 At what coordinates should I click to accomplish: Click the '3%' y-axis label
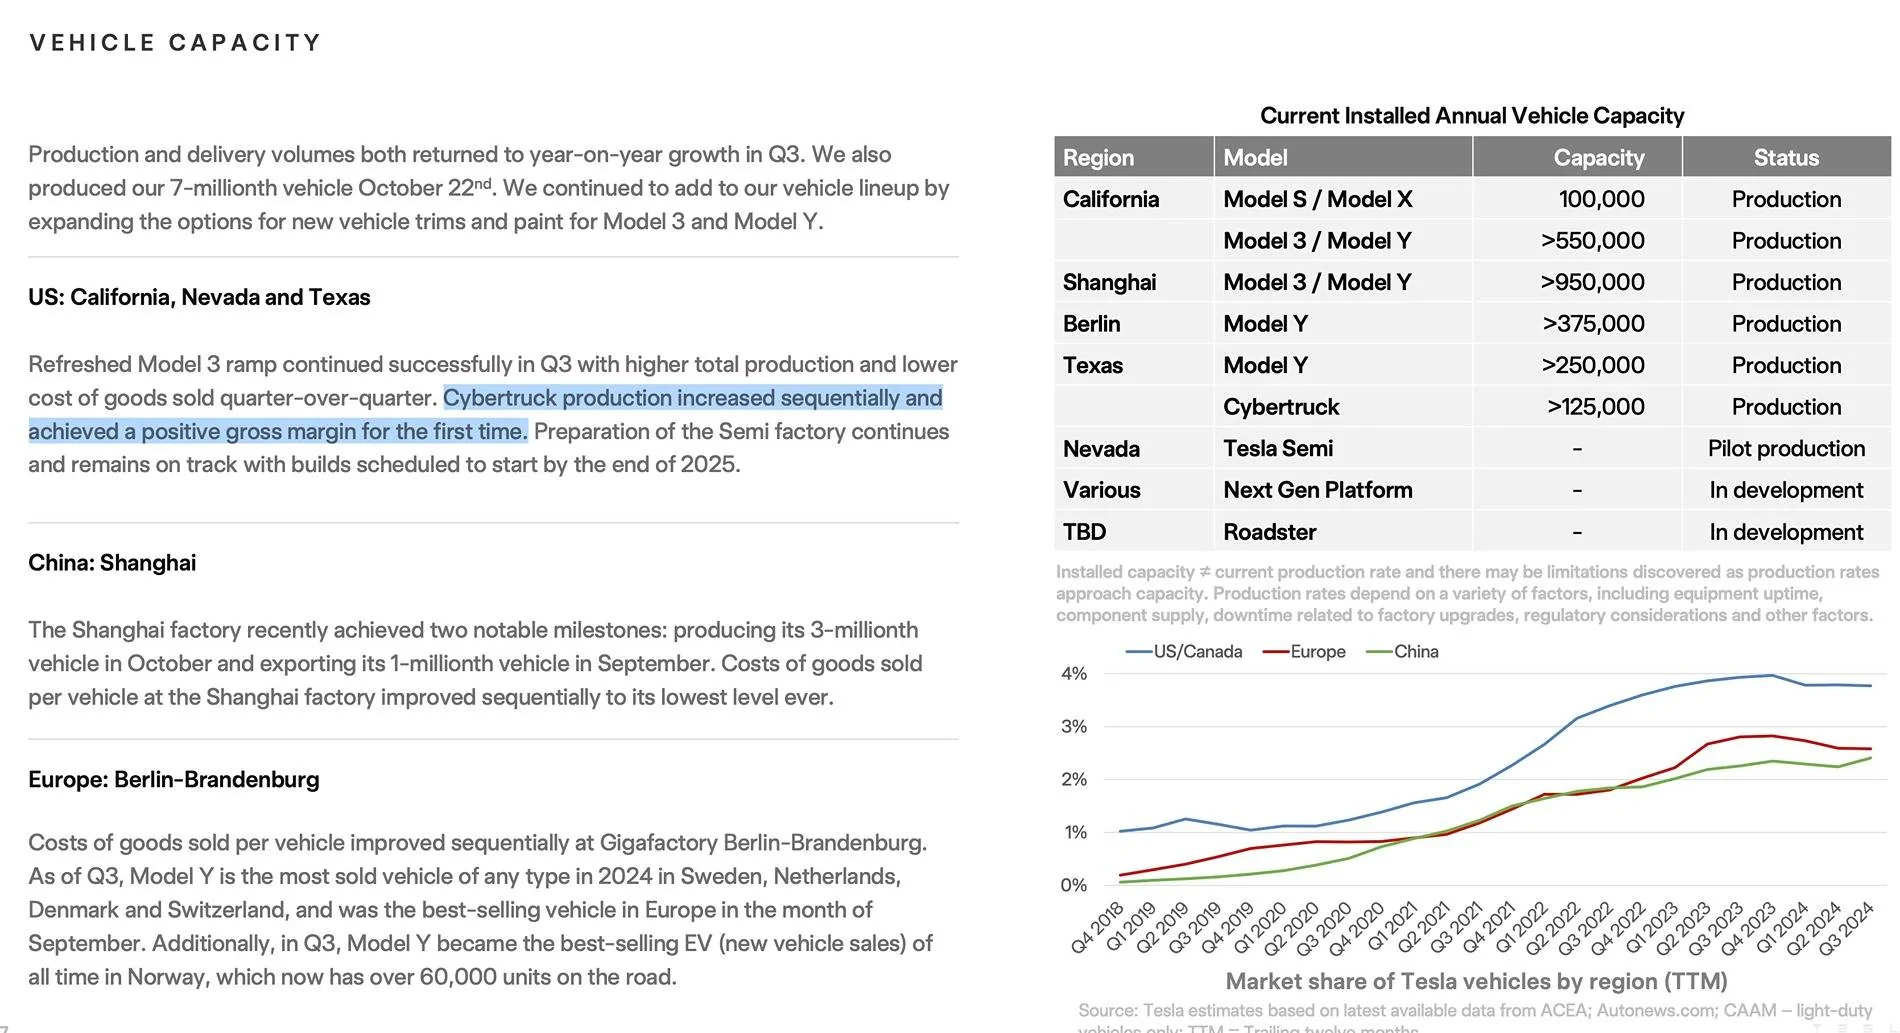point(1074,727)
